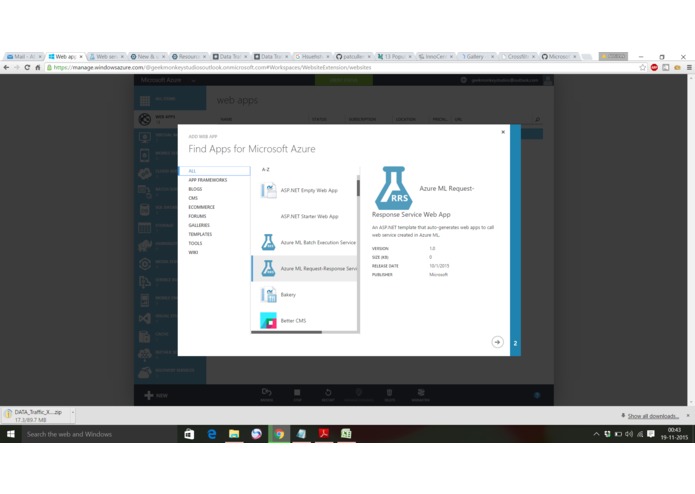This screenshot has width=695, height=494.
Task: Bookmark page with the star icon
Action: click(x=643, y=67)
